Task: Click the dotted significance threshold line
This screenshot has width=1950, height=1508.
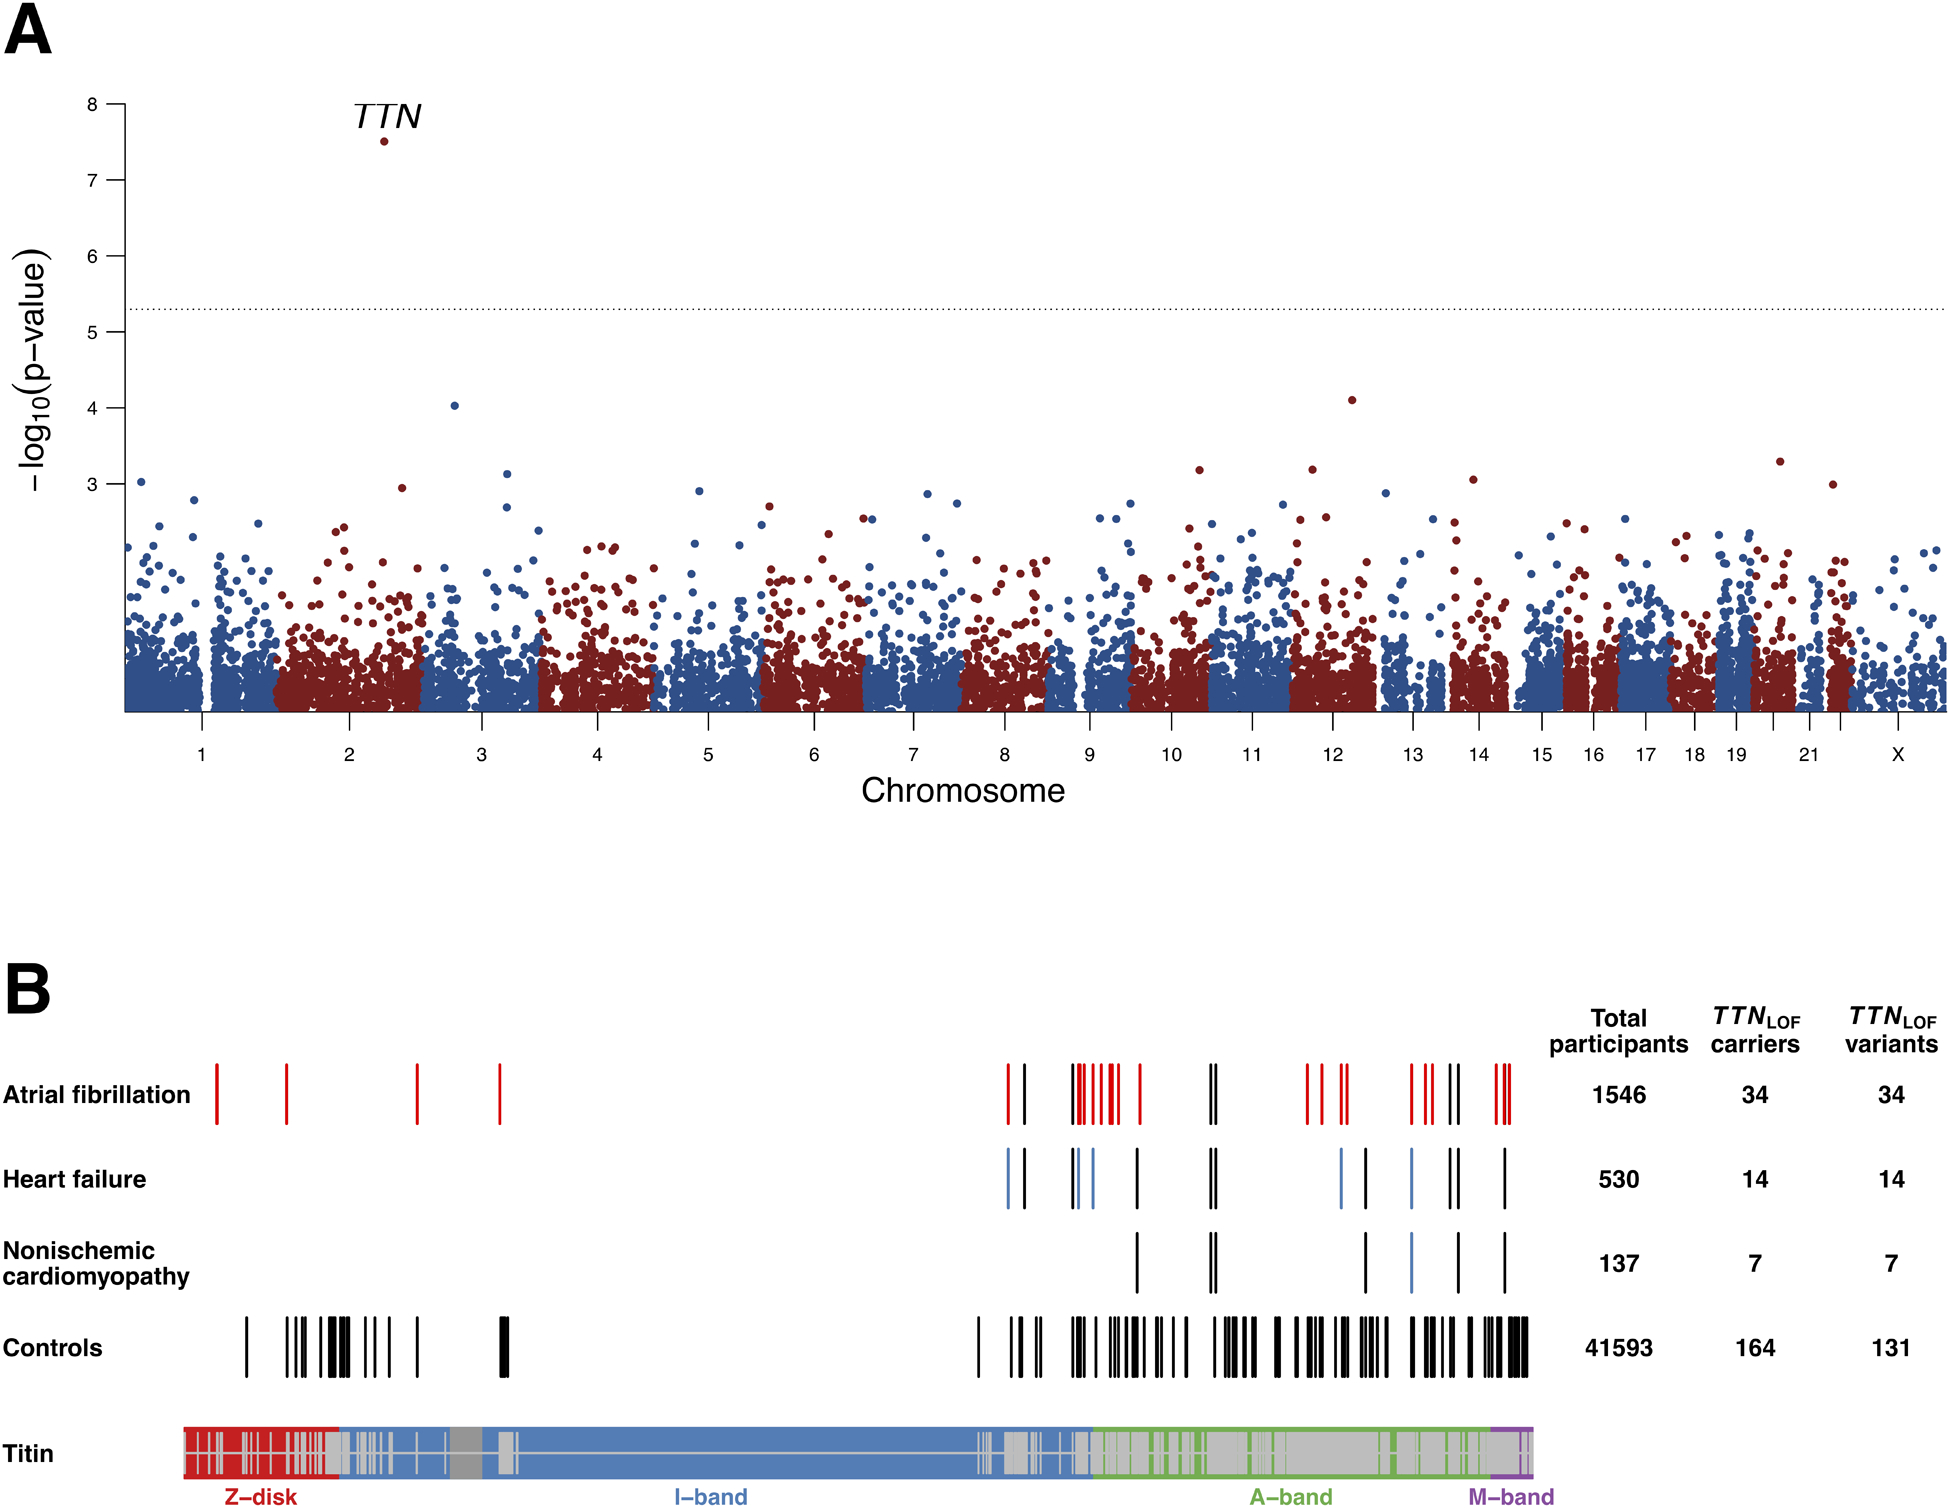Action: (1036, 309)
